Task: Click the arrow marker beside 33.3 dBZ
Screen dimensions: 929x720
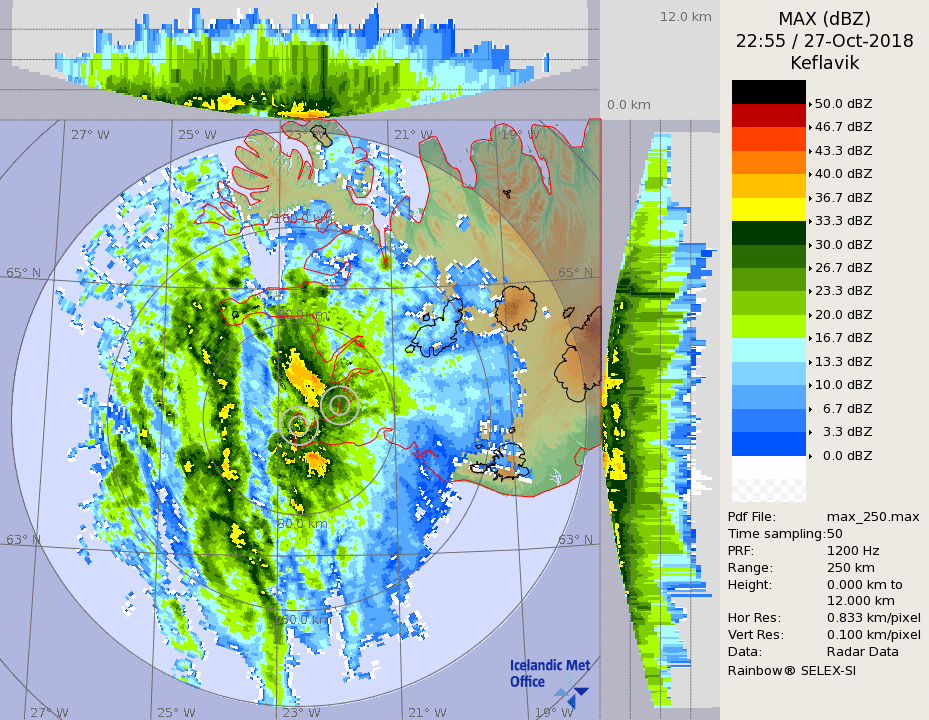Action: (810, 221)
